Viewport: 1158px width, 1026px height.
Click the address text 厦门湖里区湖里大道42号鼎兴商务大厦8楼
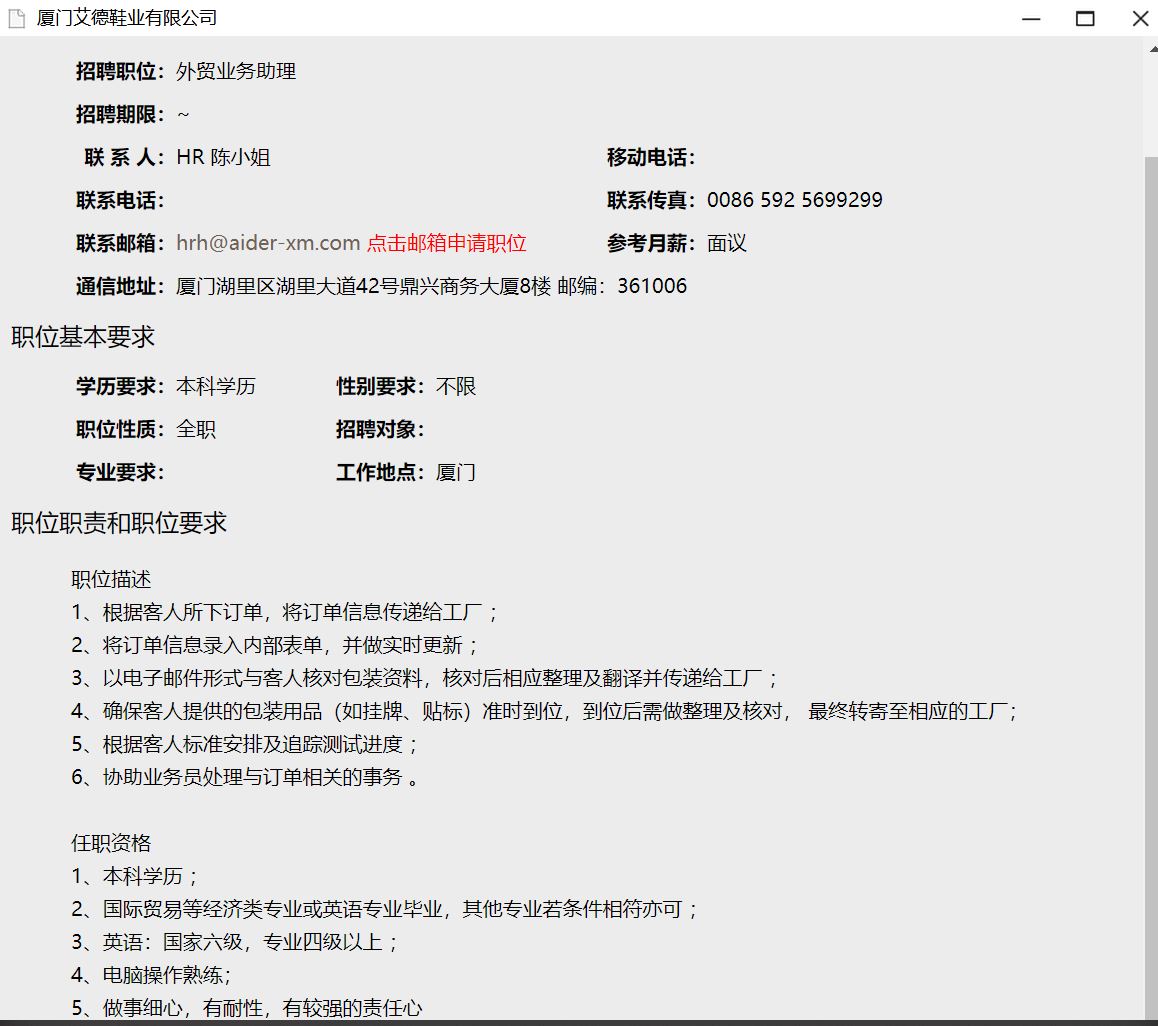click(363, 286)
